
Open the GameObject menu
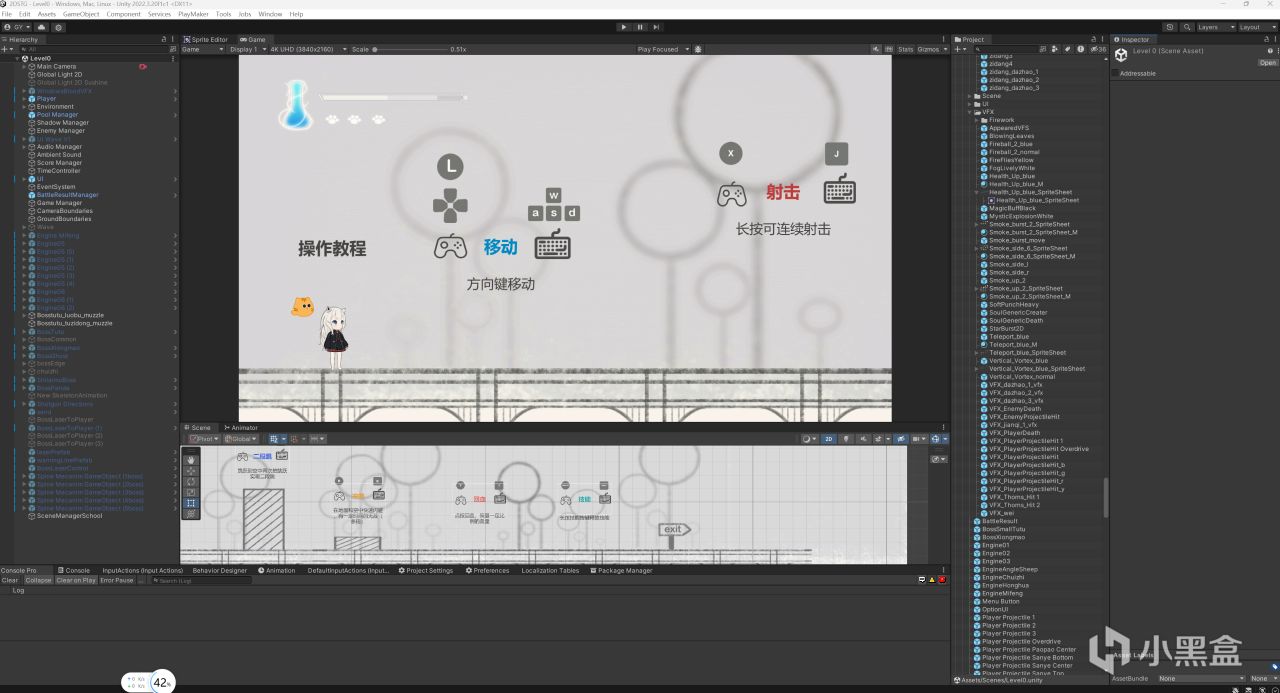point(80,14)
